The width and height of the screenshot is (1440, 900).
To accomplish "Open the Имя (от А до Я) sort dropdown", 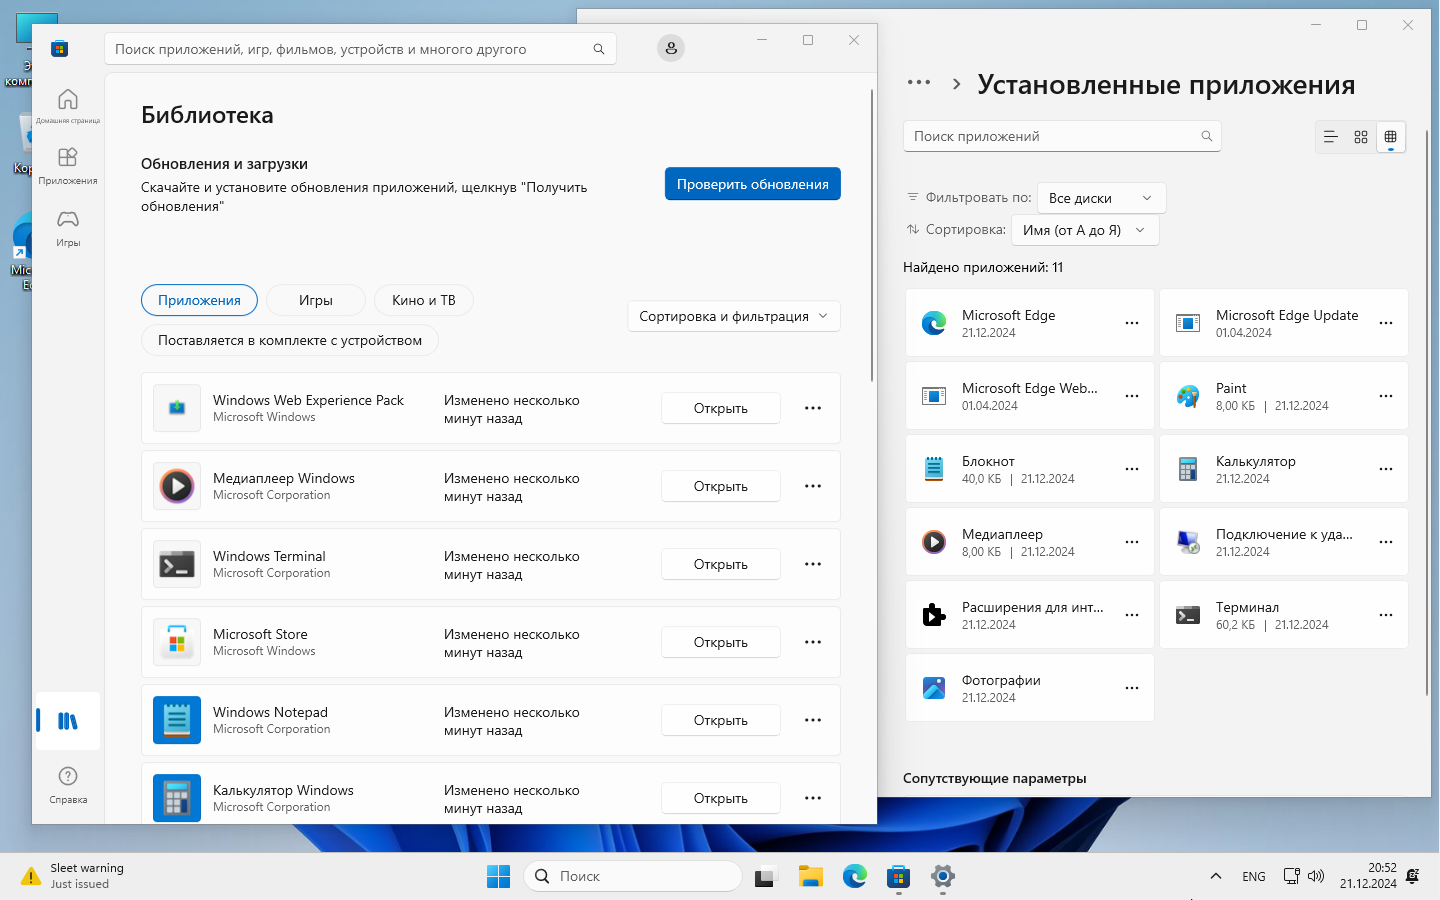I will pos(1085,230).
